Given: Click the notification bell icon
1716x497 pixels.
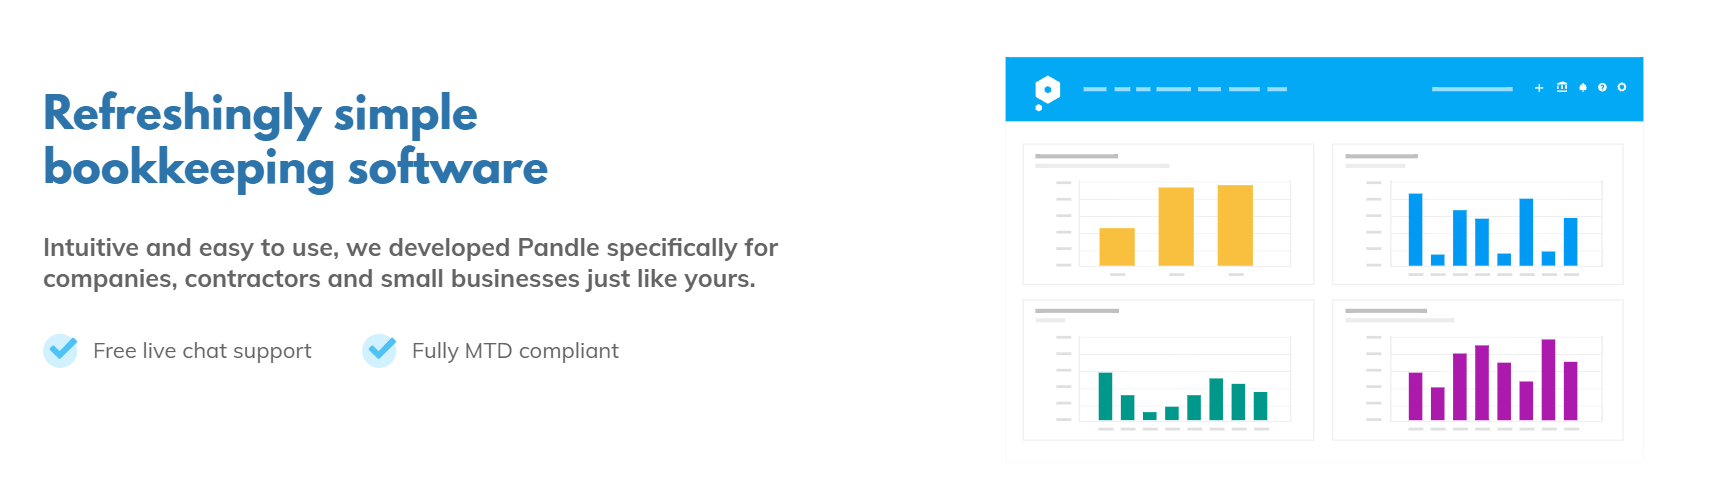Looking at the screenshot, I should click(x=1583, y=88).
